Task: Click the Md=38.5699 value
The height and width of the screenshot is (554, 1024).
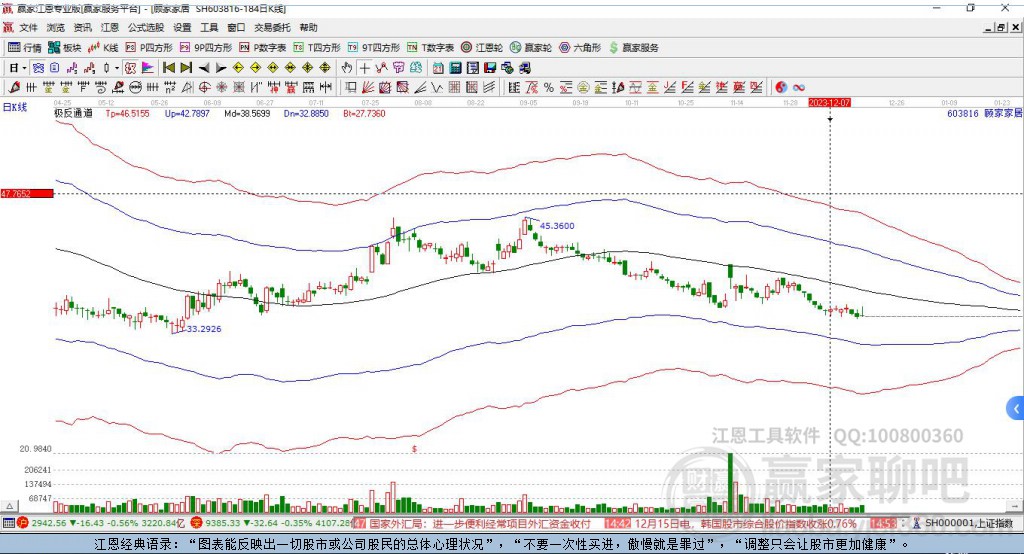Action: [247, 113]
